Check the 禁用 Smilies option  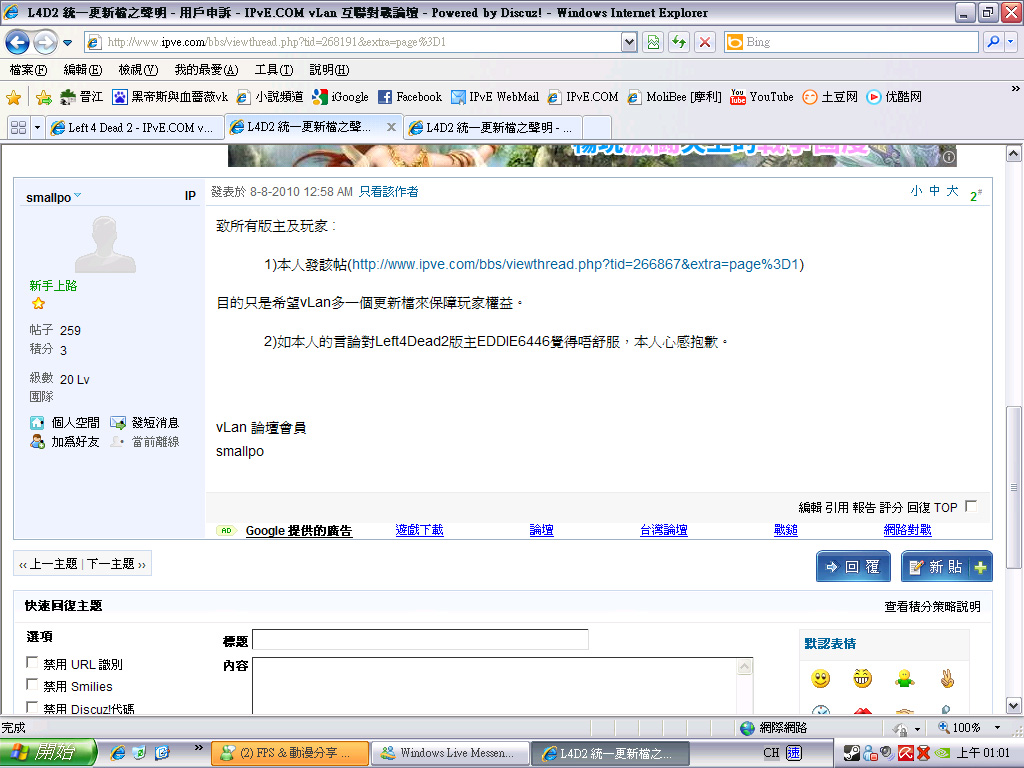click(33, 685)
